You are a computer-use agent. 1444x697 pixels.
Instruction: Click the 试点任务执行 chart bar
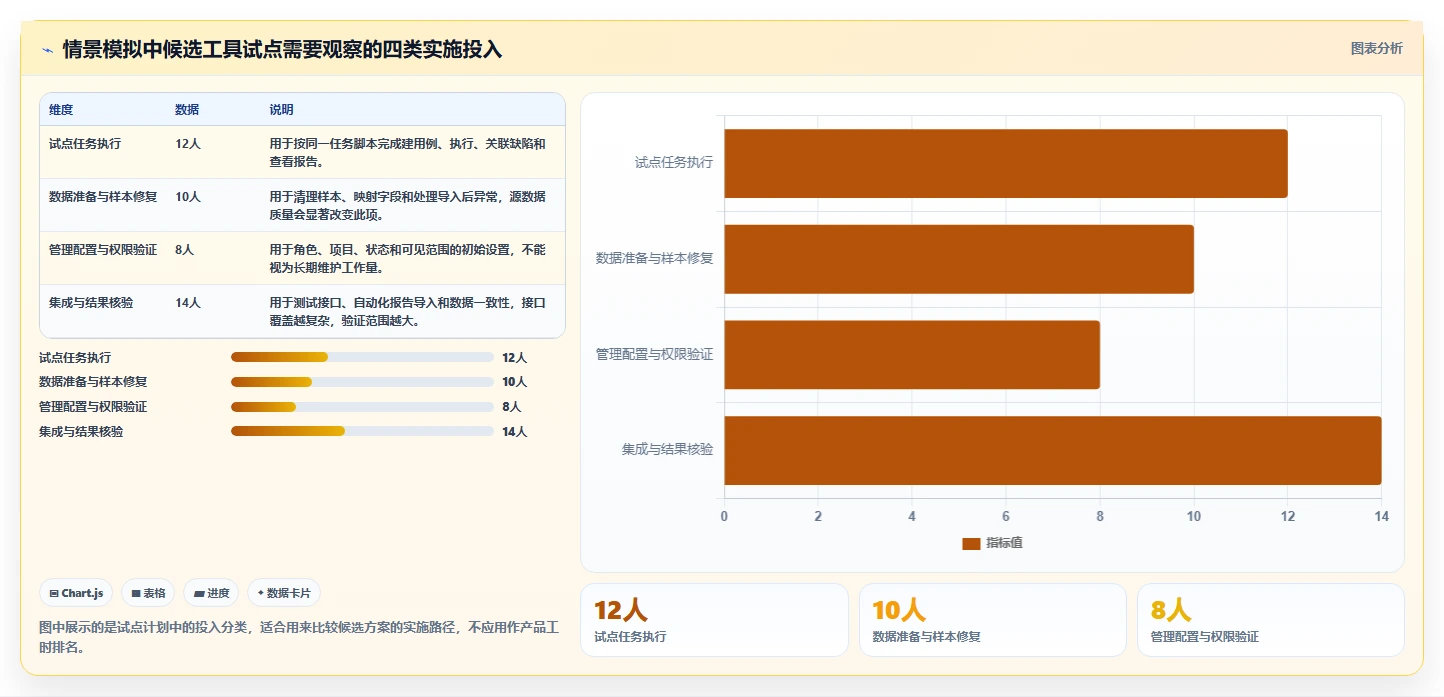[x=1006, y=163]
